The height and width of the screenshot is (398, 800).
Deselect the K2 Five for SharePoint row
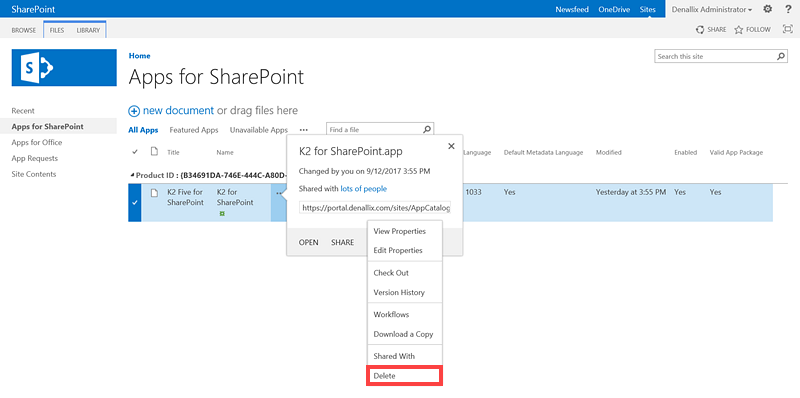(135, 203)
